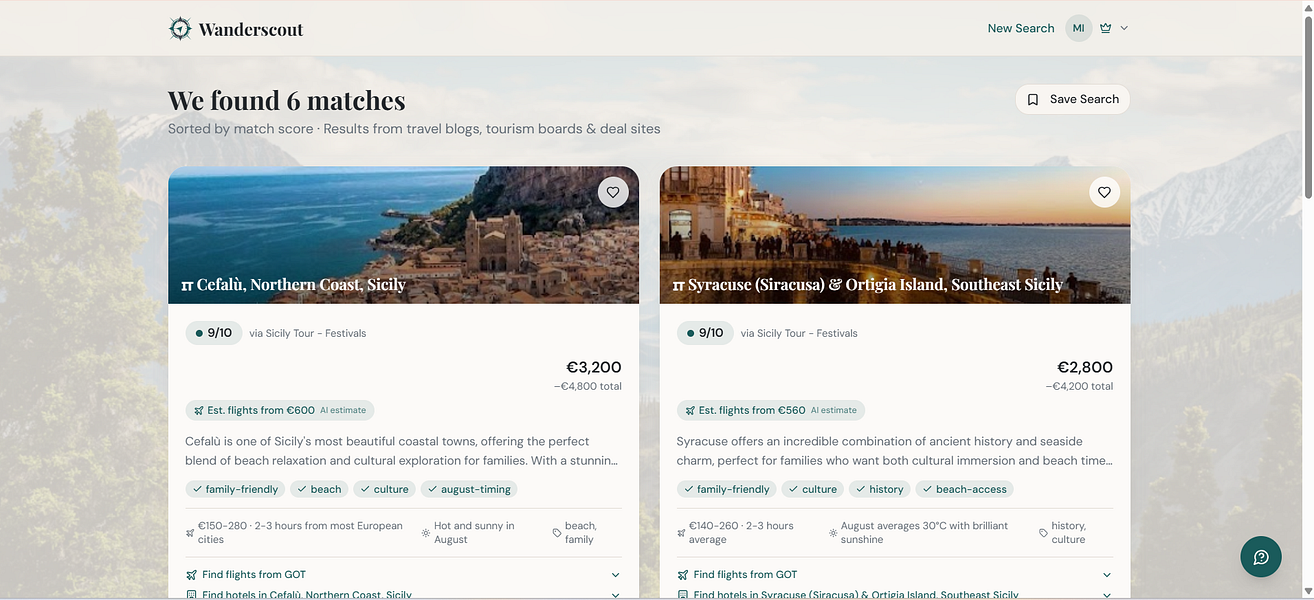Open the chat support bubble
This screenshot has height=600, width=1314.
coord(1261,557)
